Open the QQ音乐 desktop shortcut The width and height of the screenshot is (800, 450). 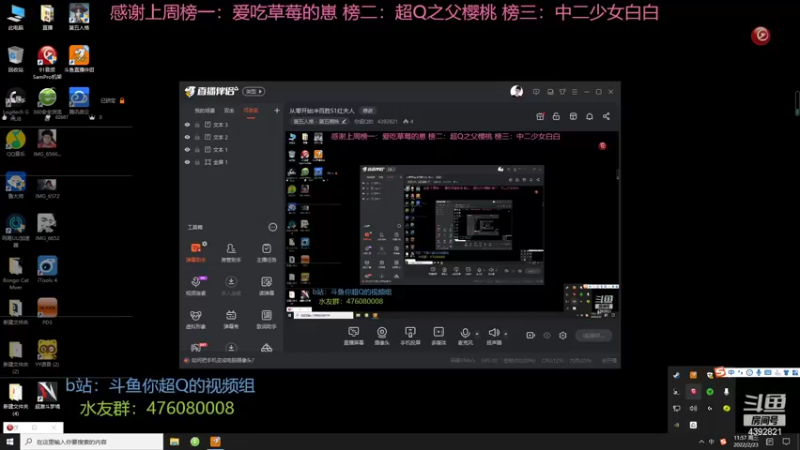coord(16,143)
